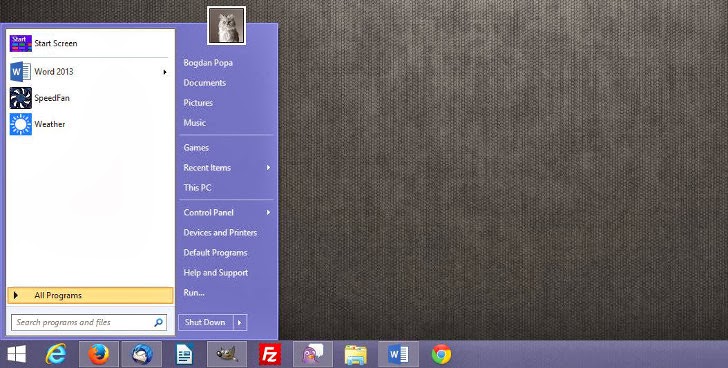Launch FileZilla from taskbar
Screen dimensions: 728x368
(270, 355)
